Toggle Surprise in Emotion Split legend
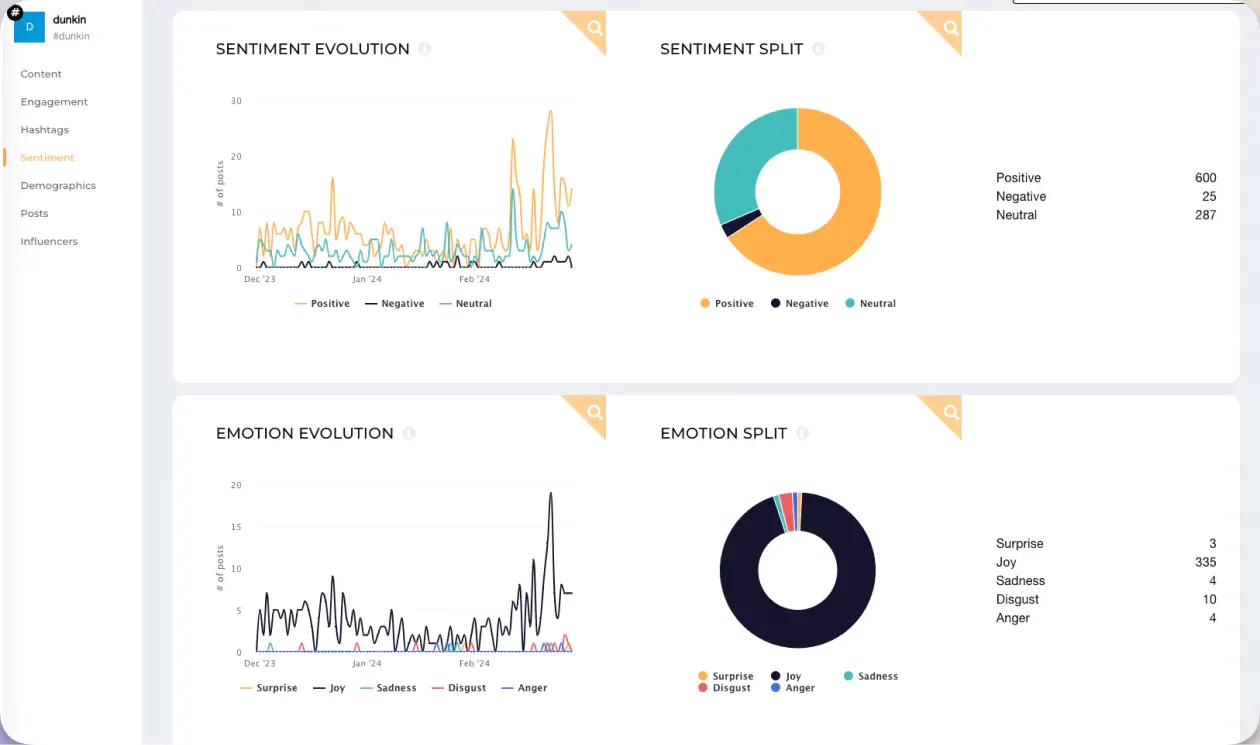Viewport: 1260px width, 745px height. (x=726, y=676)
